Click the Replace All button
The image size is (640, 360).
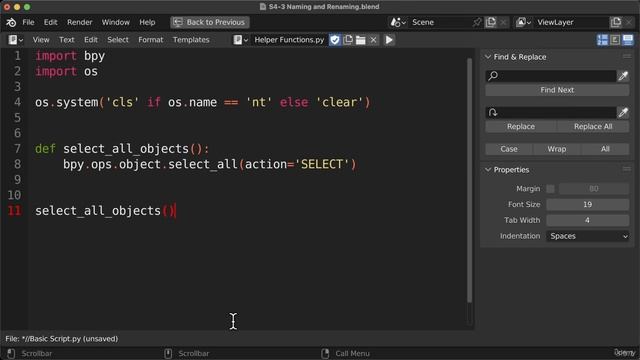click(x=593, y=127)
